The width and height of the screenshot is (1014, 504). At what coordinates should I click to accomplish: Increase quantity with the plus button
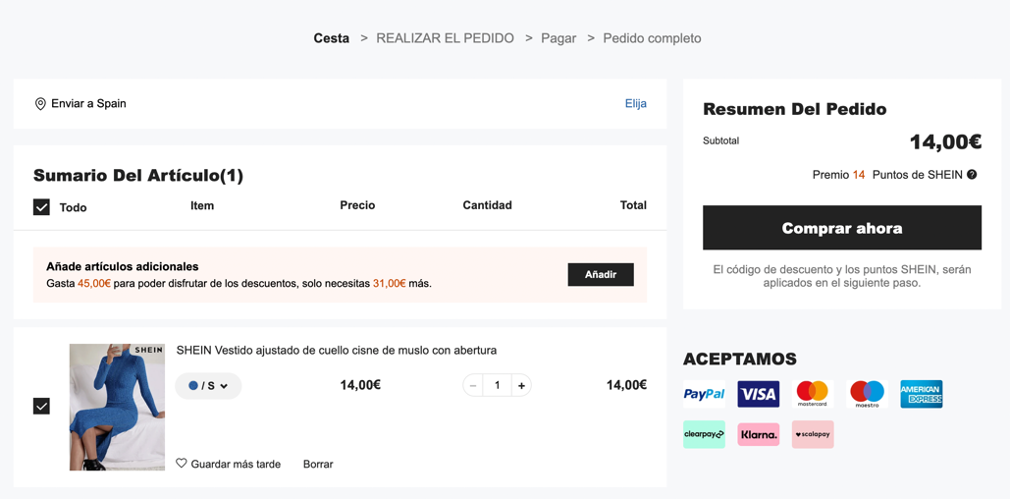(x=521, y=386)
